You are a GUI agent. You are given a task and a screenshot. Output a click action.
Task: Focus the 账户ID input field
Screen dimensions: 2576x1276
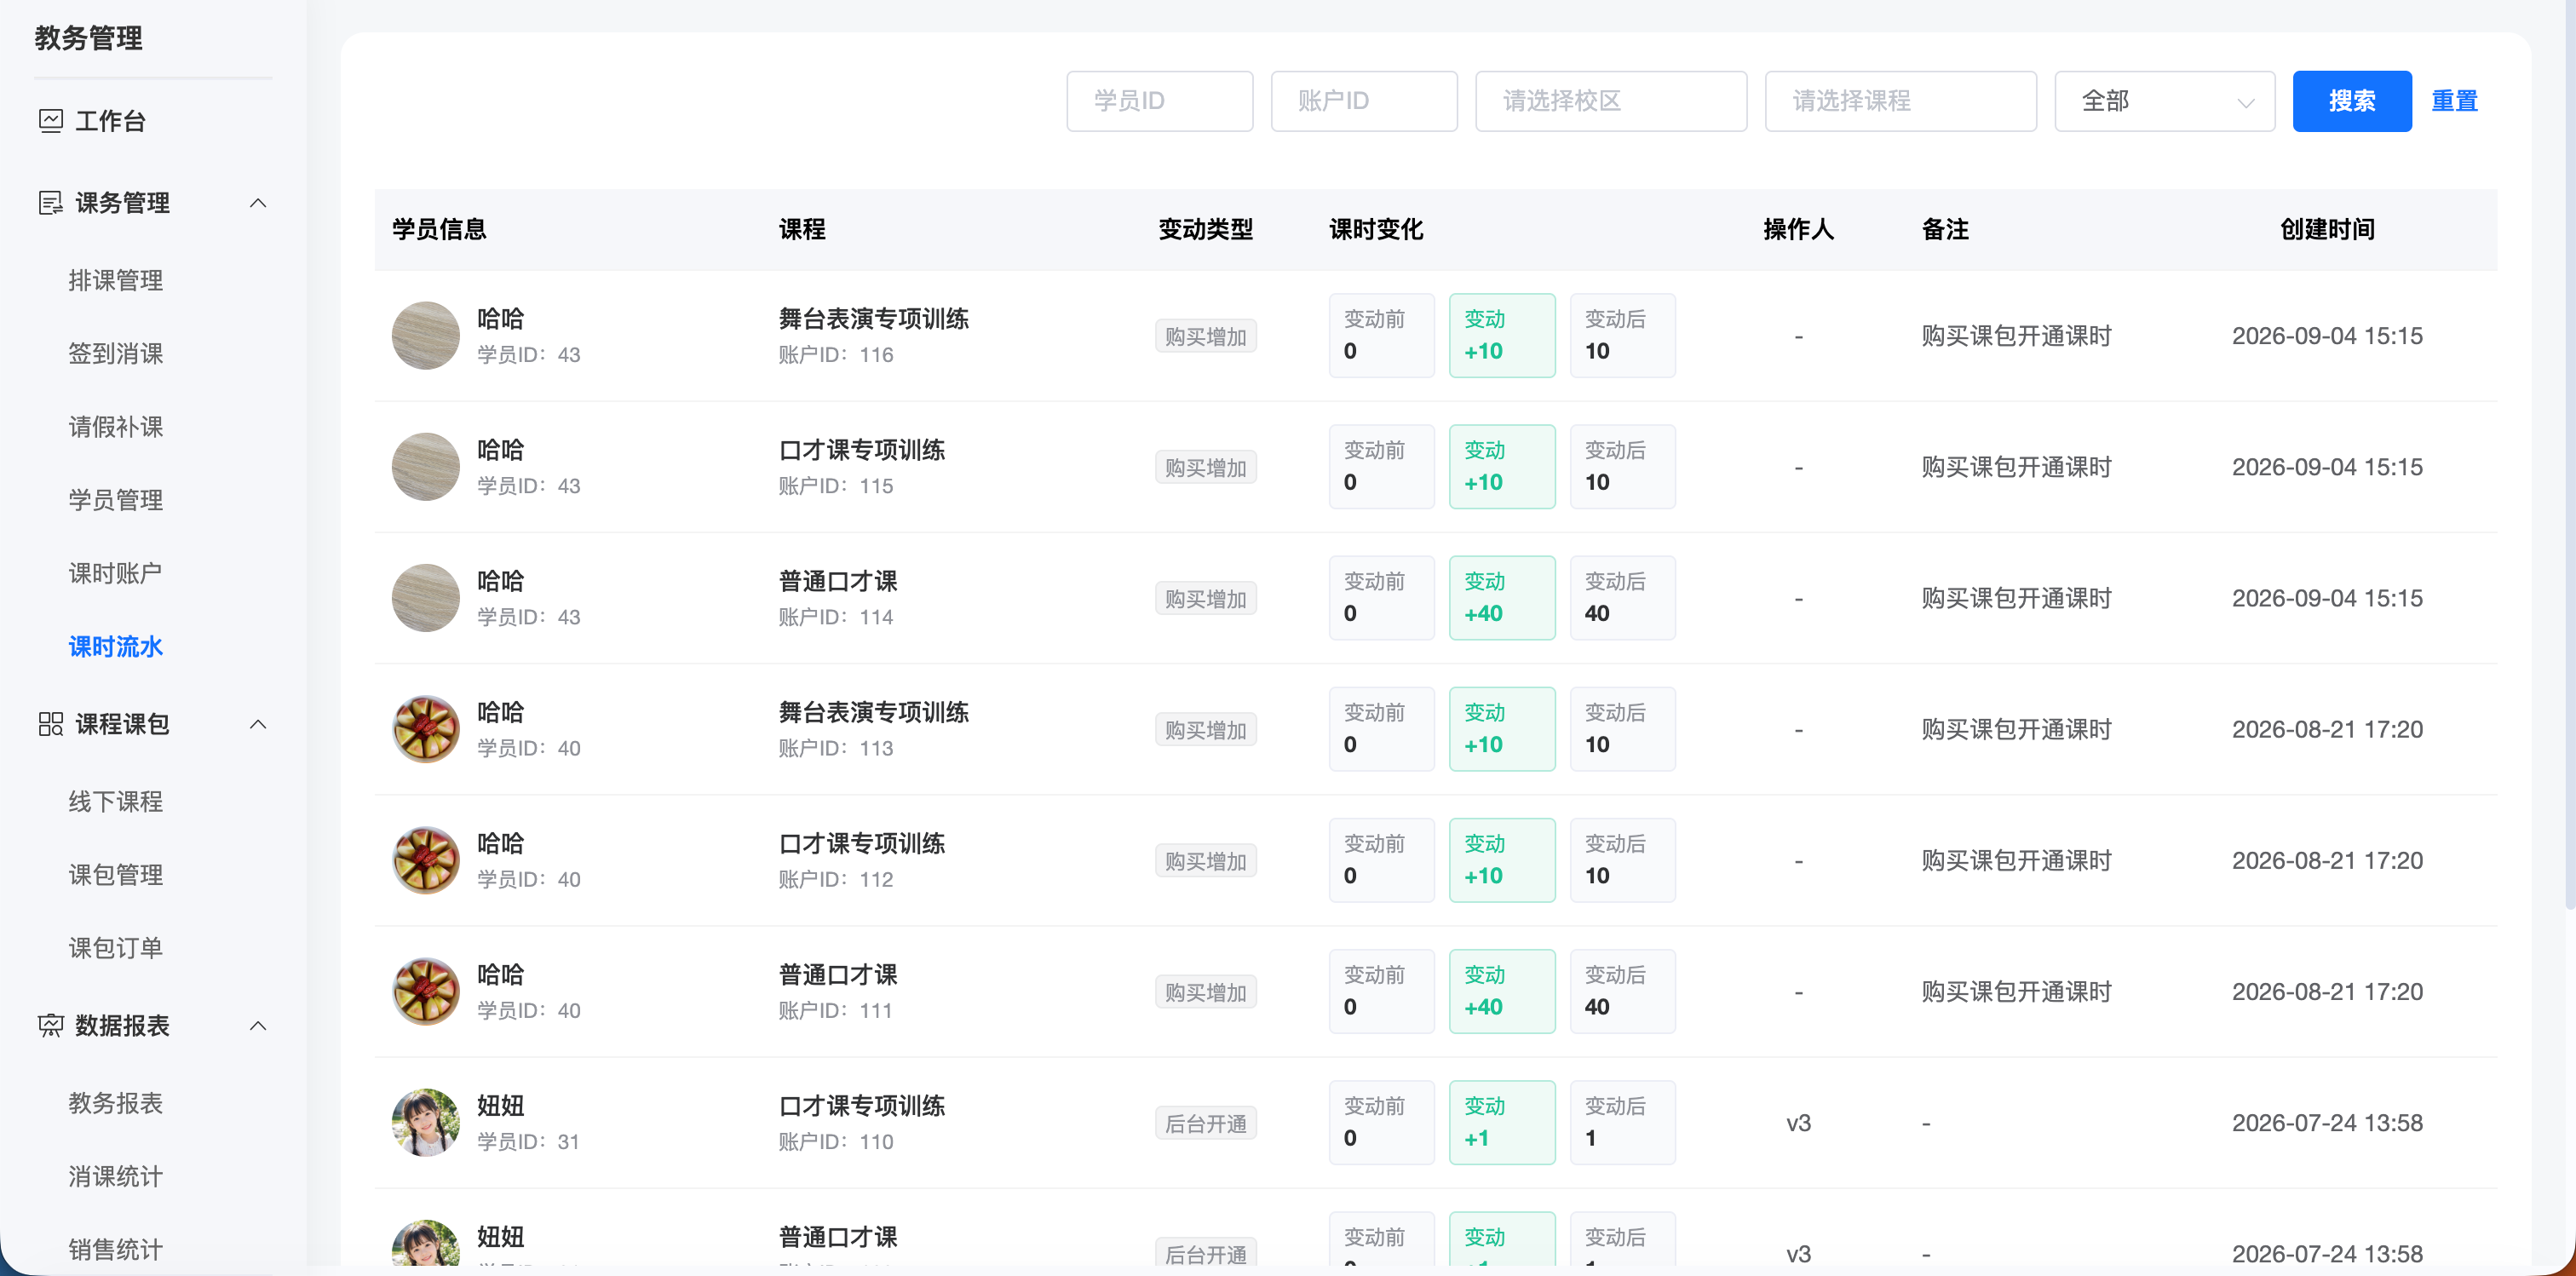click(1363, 101)
